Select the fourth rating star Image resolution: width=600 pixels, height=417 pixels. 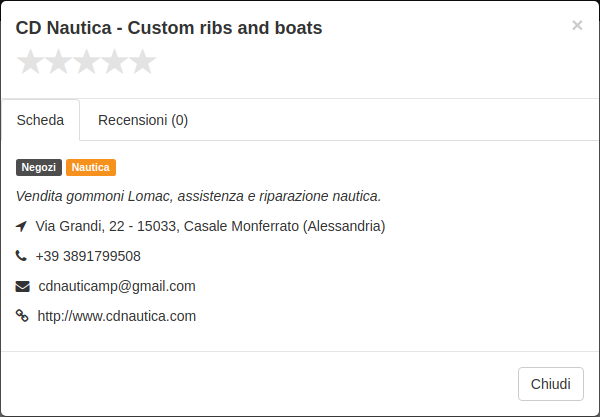(x=114, y=61)
